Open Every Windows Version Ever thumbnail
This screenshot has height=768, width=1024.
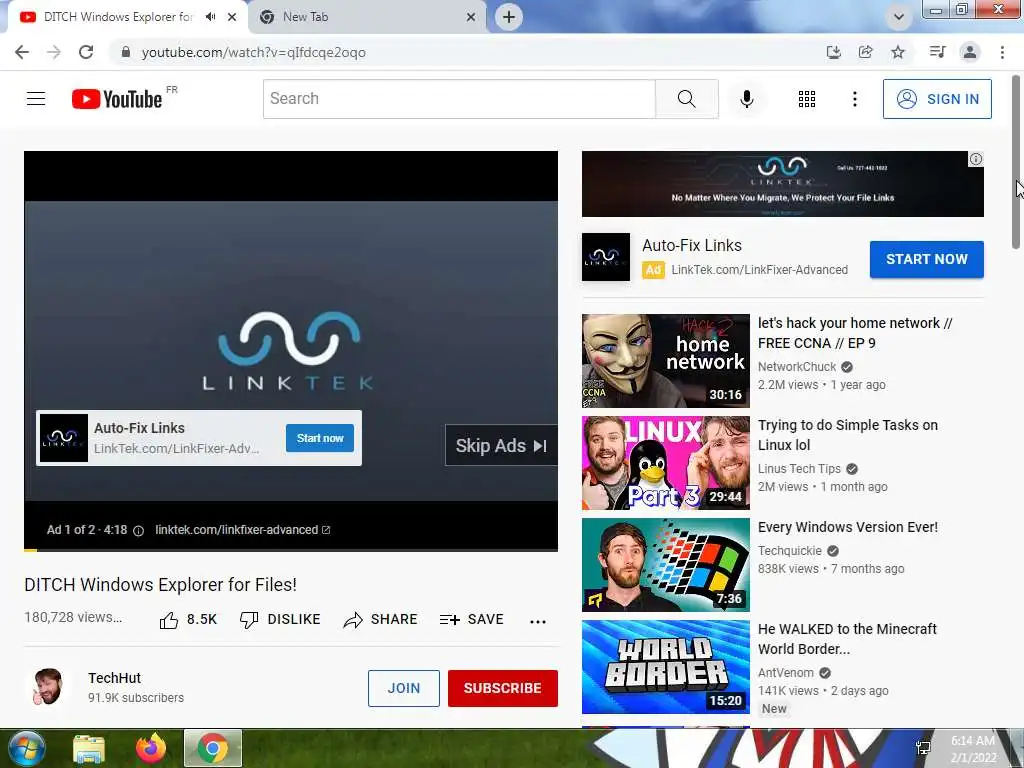665,565
